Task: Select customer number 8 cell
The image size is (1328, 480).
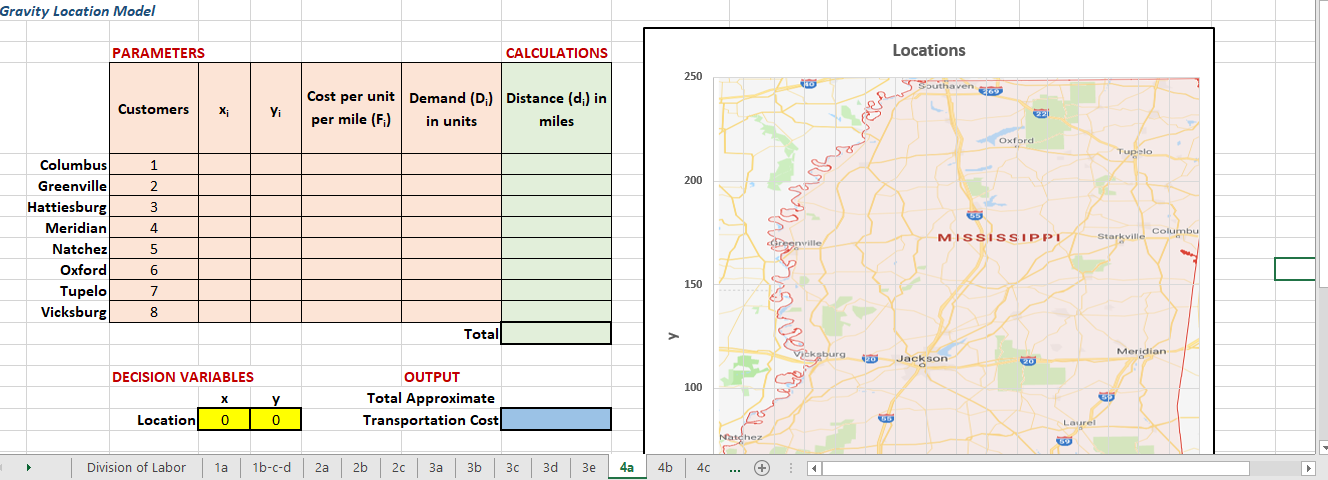Action: click(x=154, y=312)
